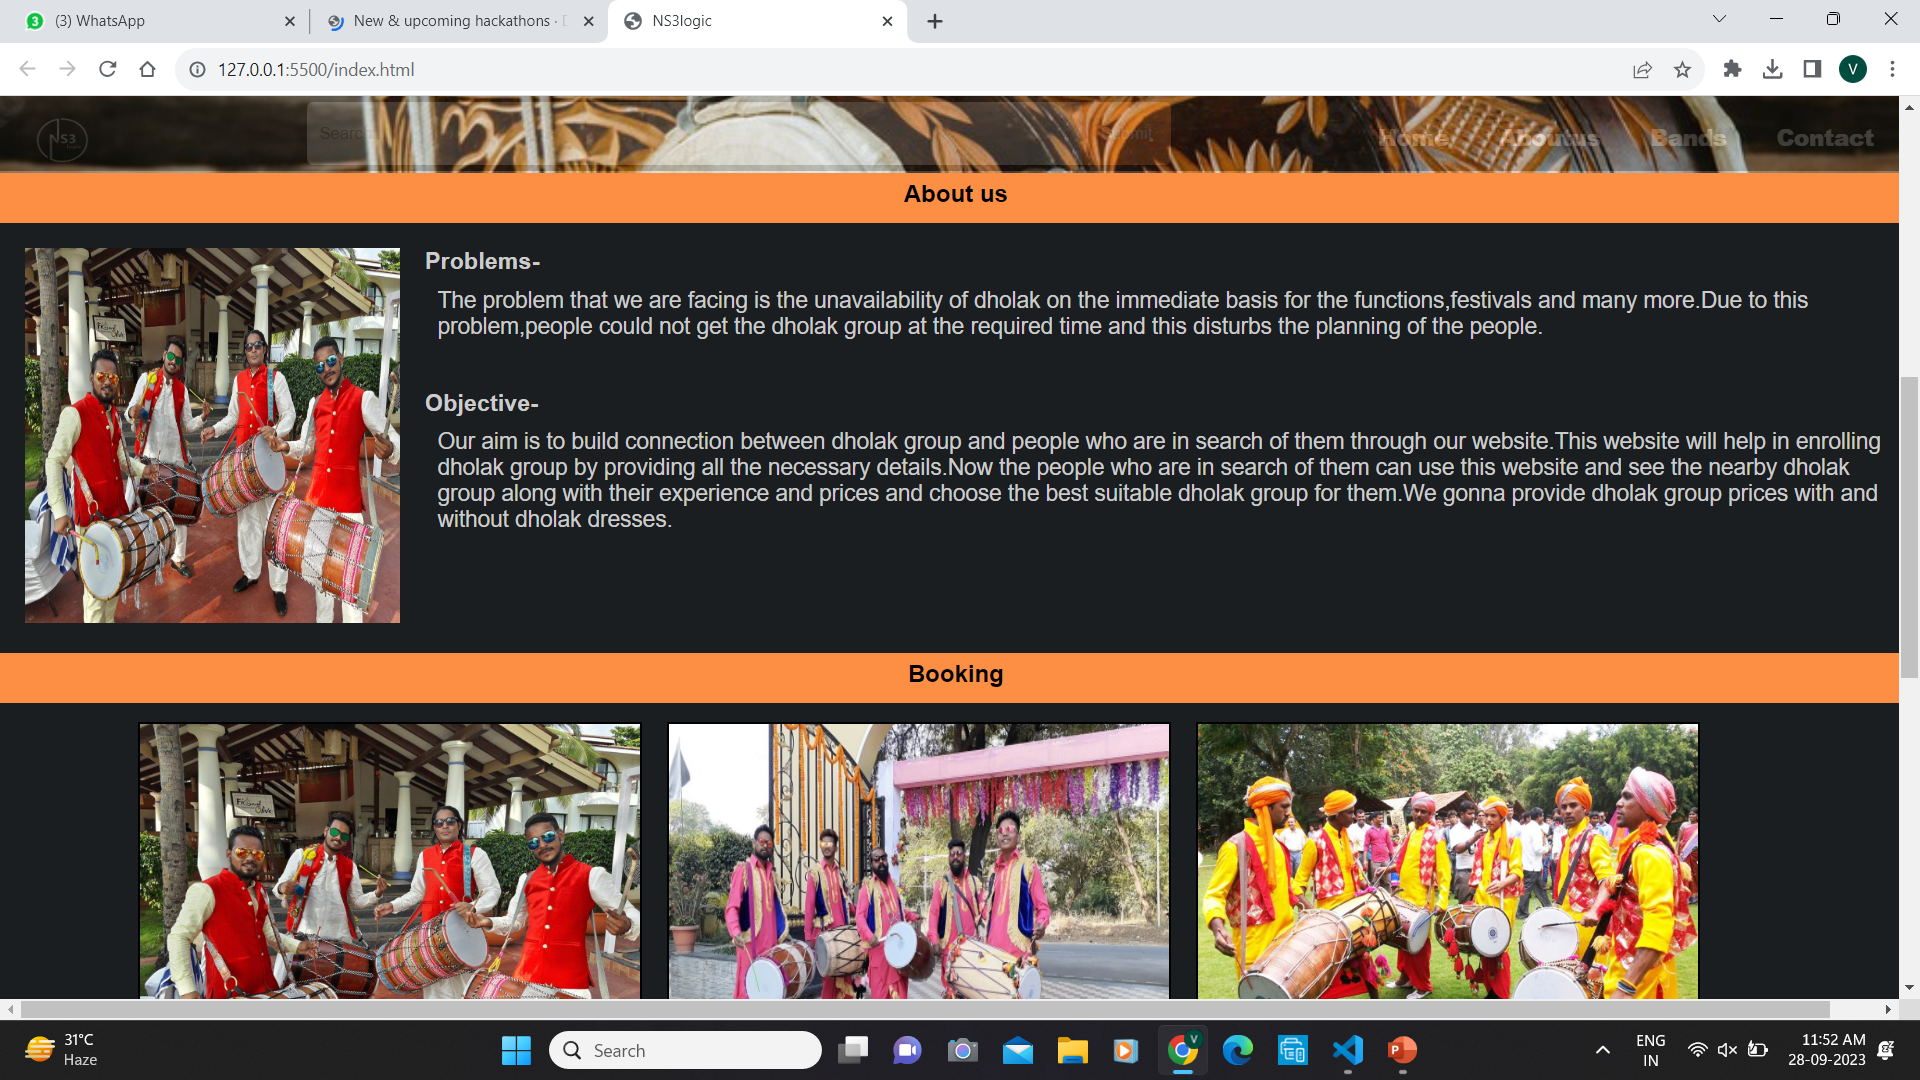
Task: Click the vertical page scrollbar thumb
Action: (x=1909, y=527)
